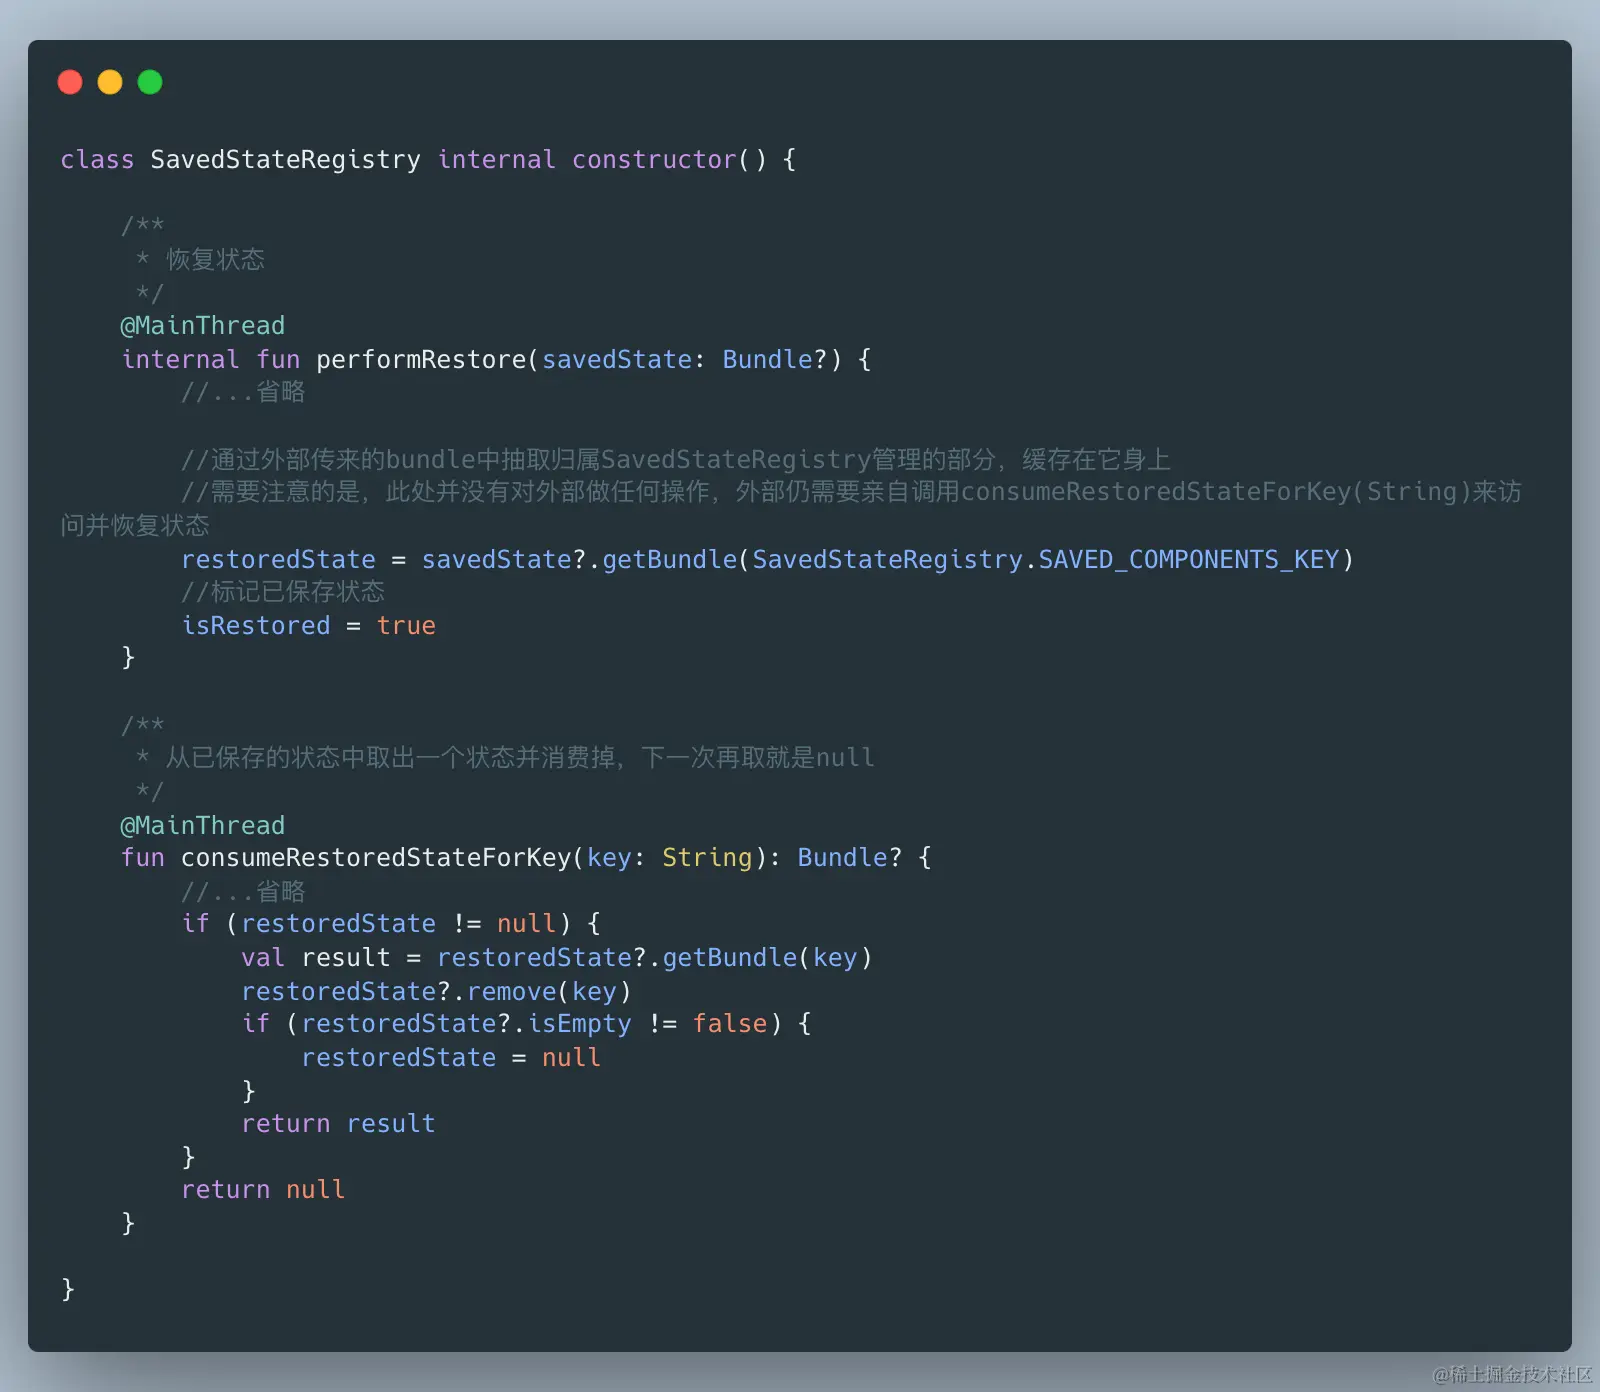Click 'getBundle' in the restoredState assignment line

pos(669,560)
